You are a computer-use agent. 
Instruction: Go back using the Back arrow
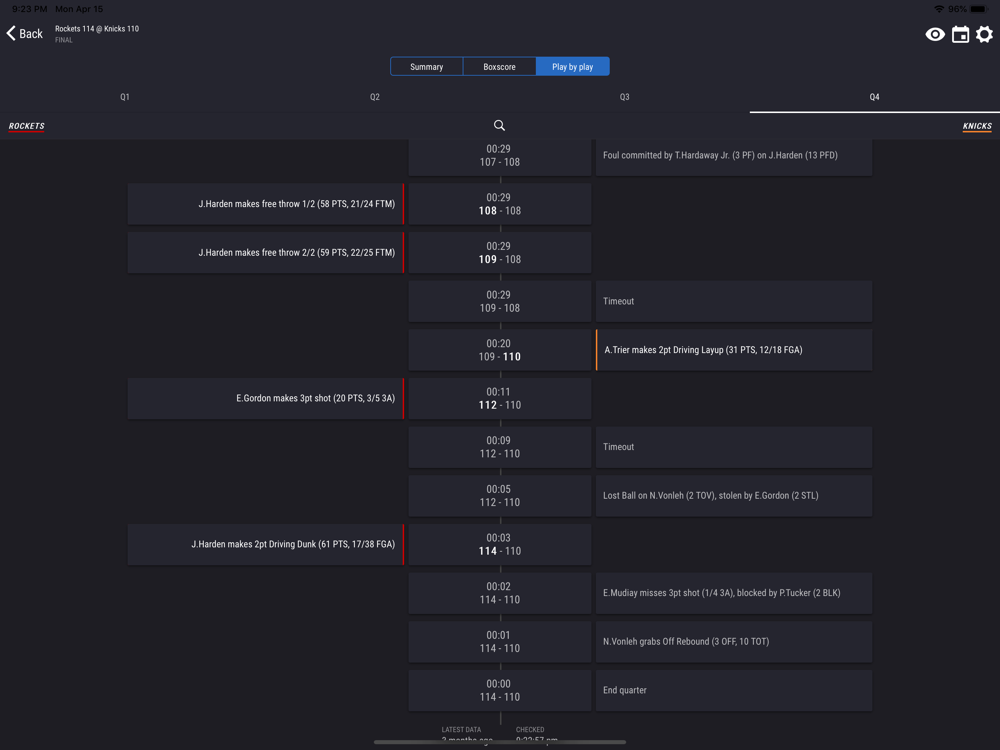pyautogui.click(x=24, y=34)
